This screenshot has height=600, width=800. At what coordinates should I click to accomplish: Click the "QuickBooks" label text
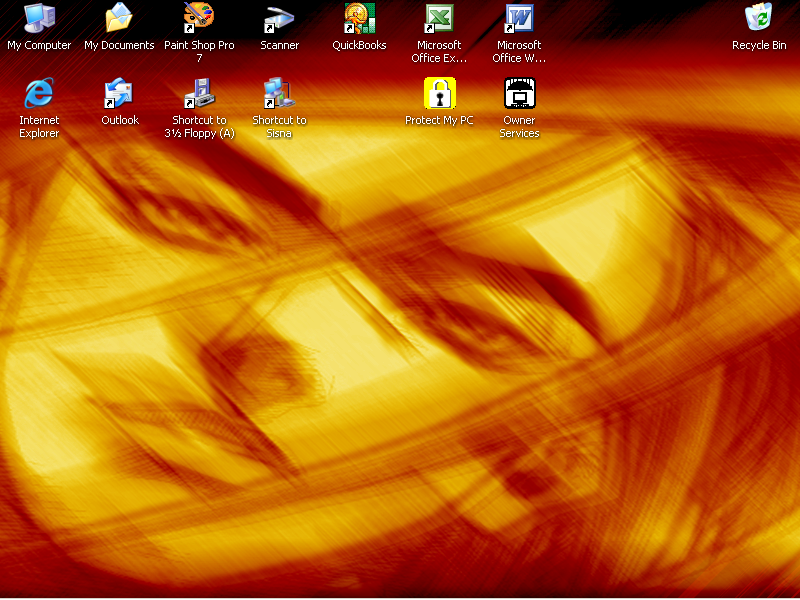[359, 45]
